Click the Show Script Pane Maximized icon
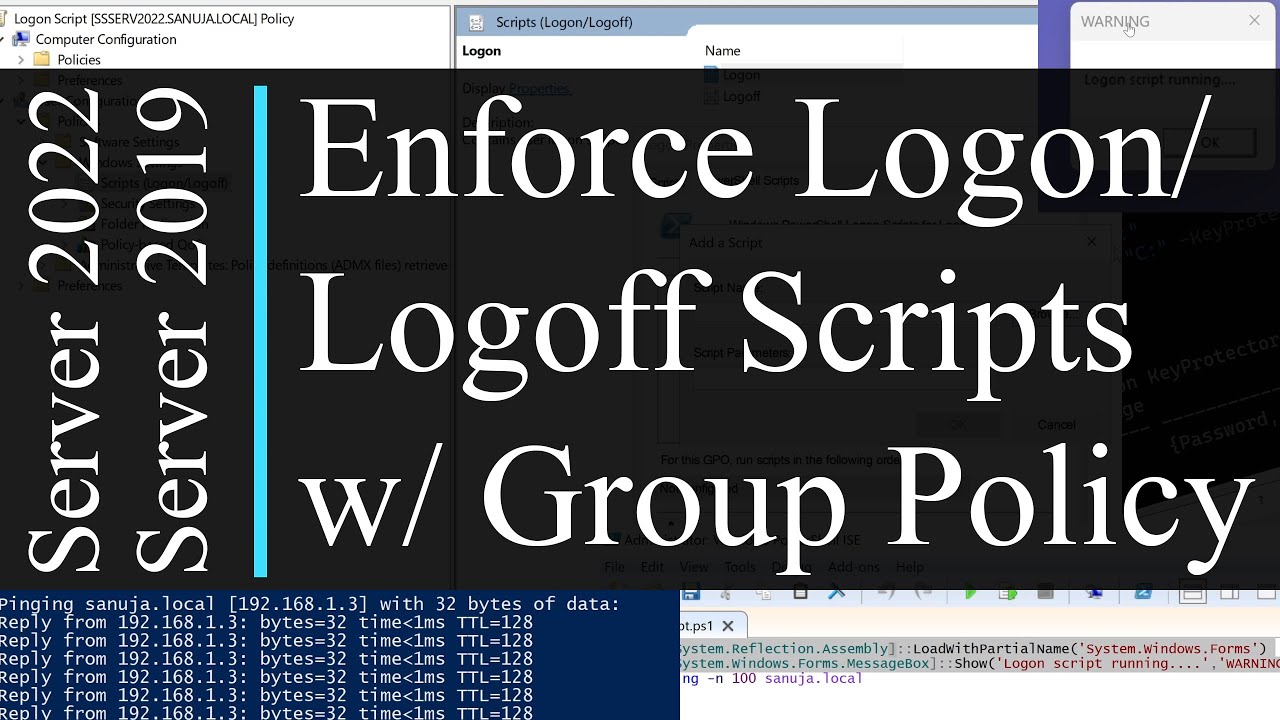Screen dimensions: 1280x720 1264,592
